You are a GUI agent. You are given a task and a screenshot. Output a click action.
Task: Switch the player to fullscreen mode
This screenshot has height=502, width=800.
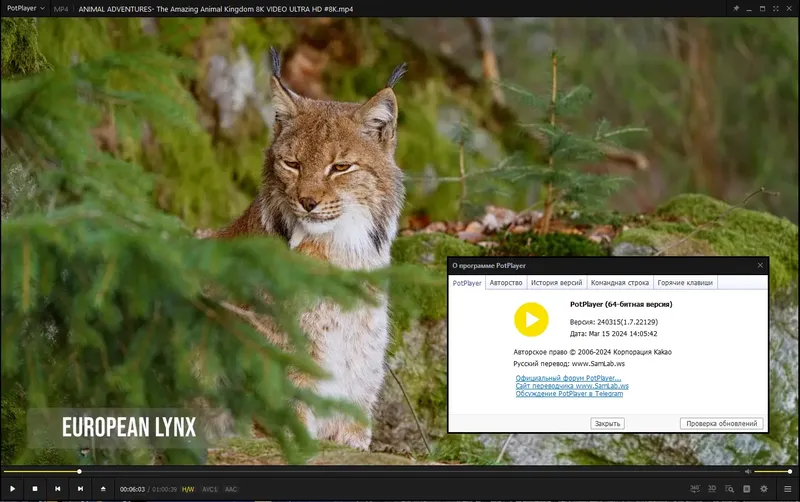pyautogui.click(x=776, y=9)
